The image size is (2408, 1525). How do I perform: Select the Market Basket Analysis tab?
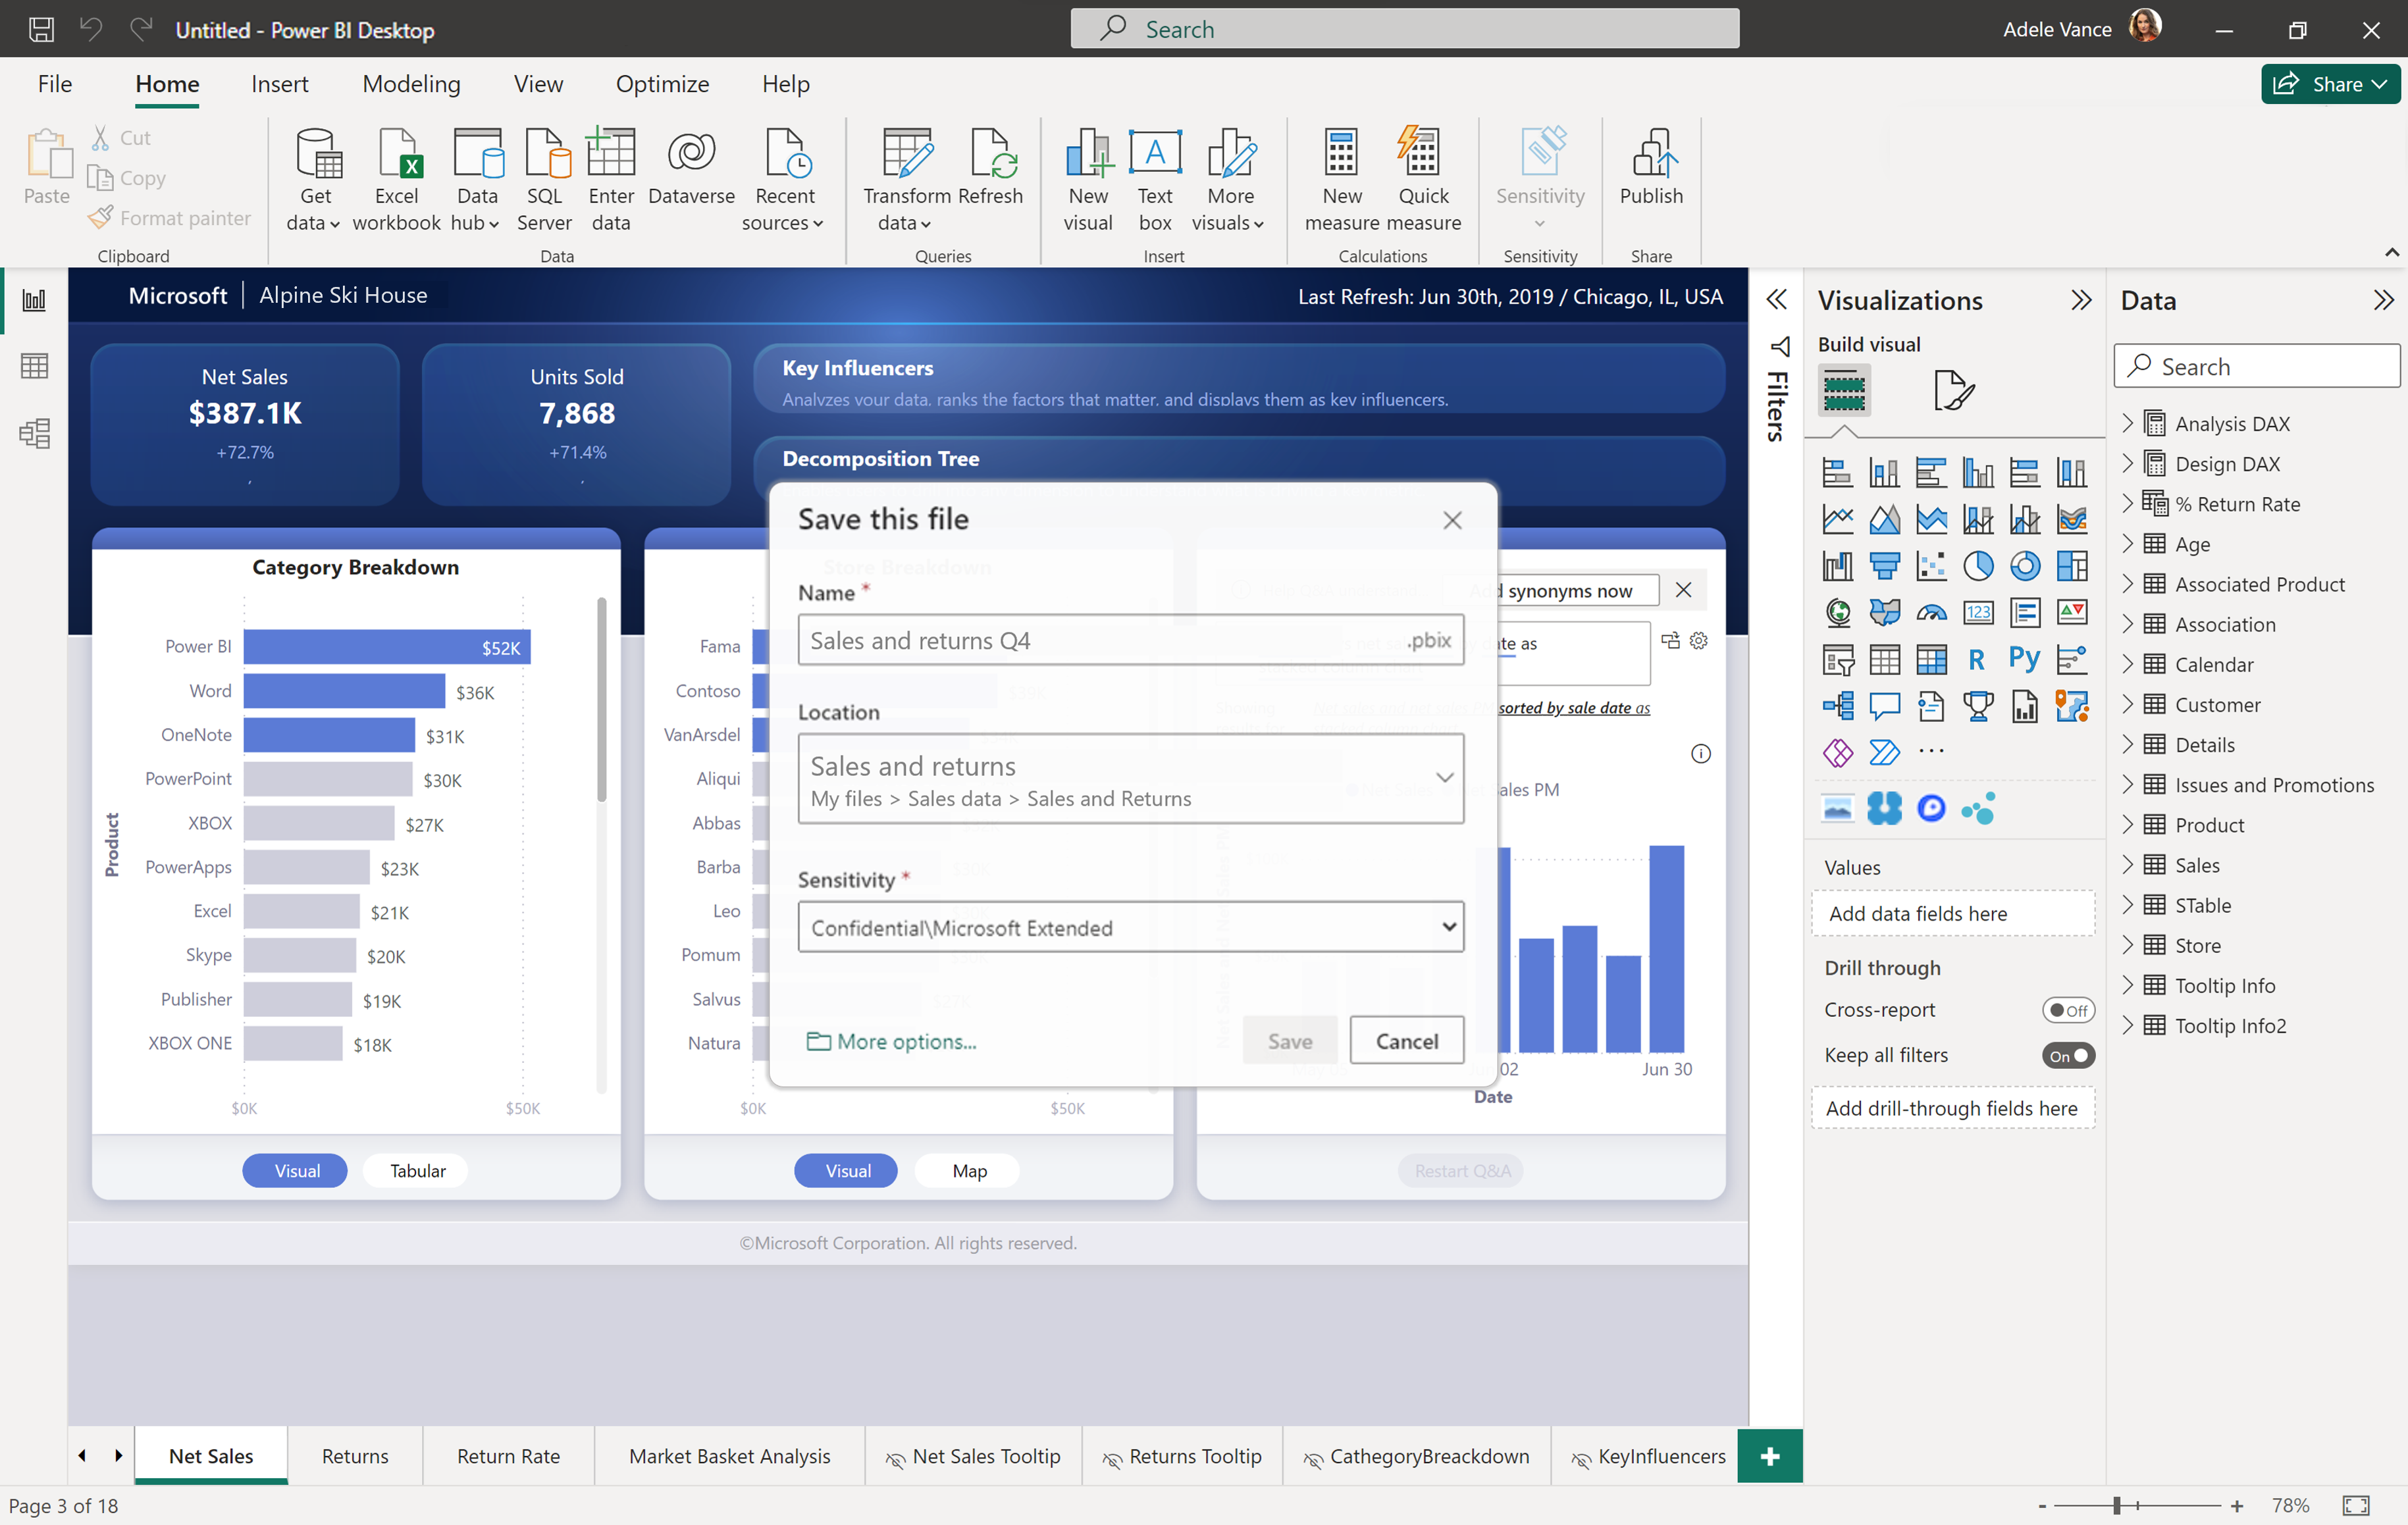pos(727,1455)
